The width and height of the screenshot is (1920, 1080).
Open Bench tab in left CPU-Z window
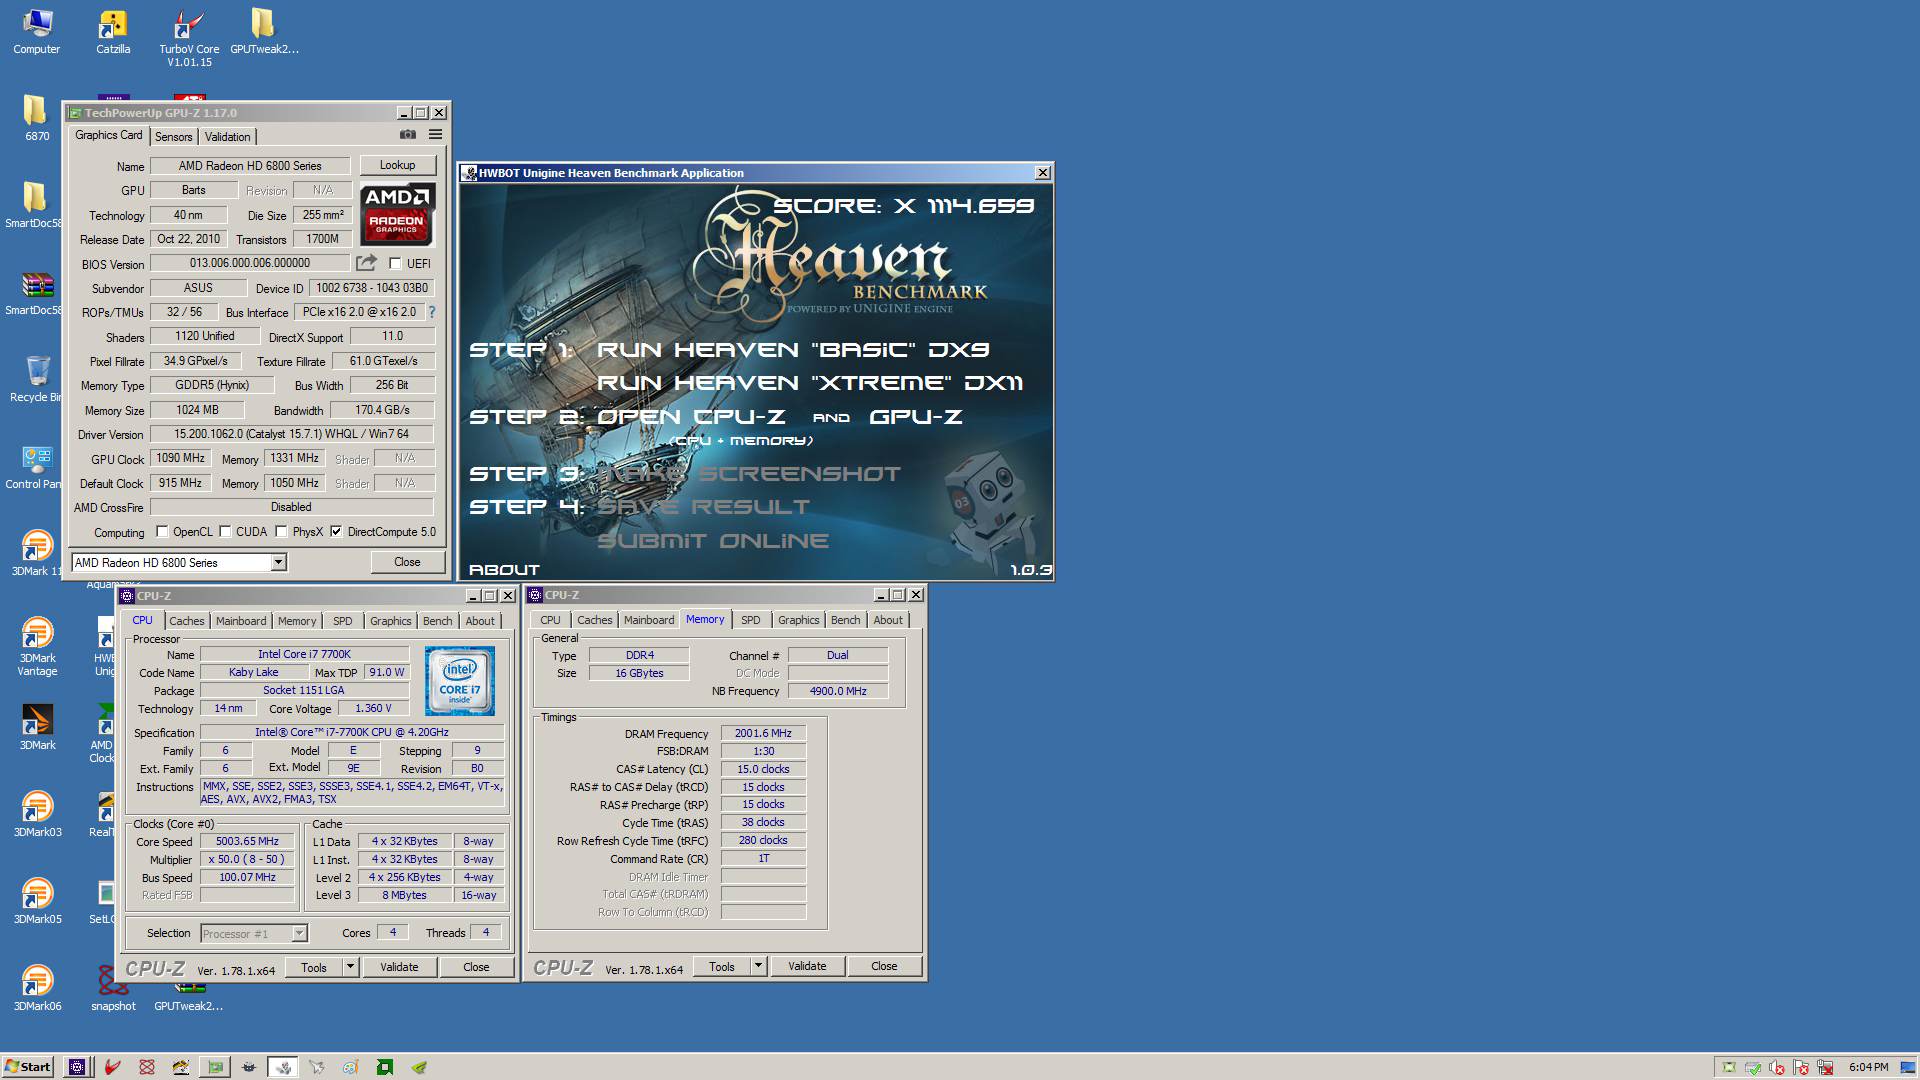437,621
